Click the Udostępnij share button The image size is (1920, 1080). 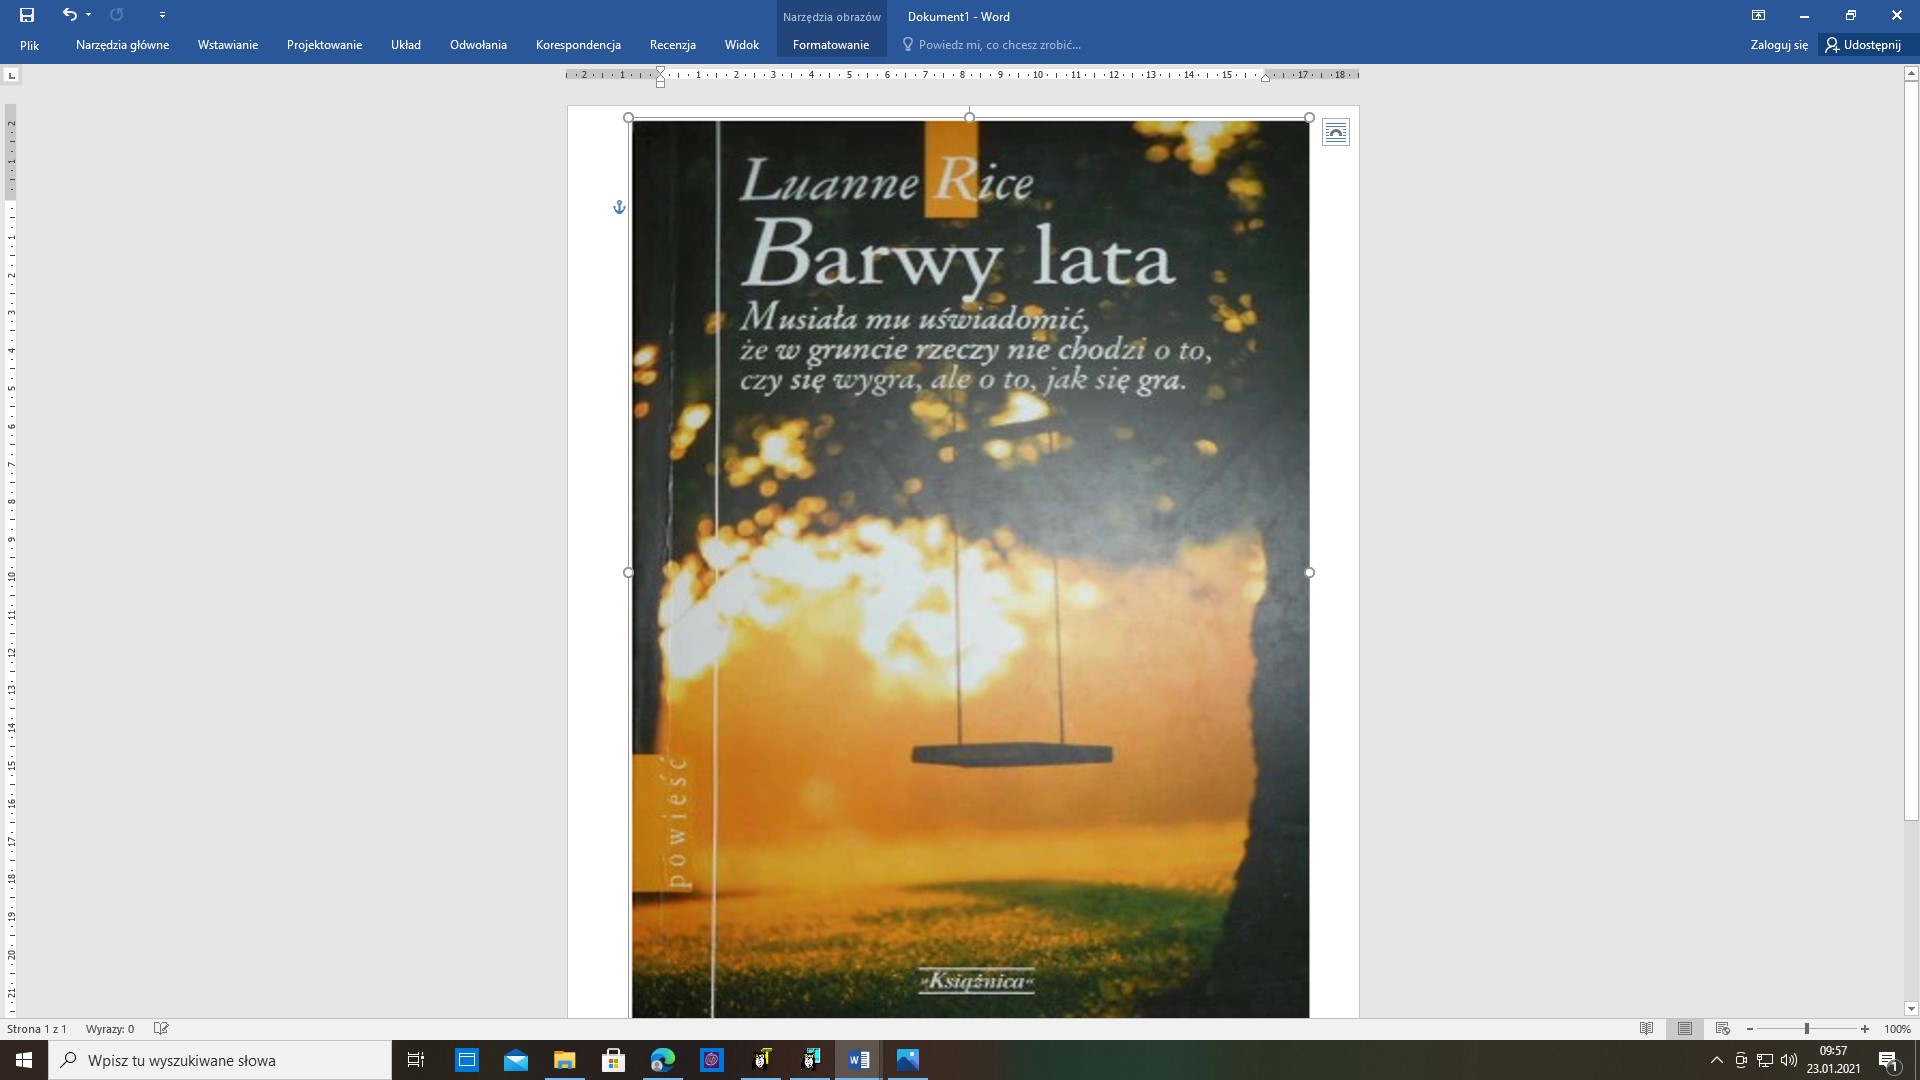point(1863,45)
